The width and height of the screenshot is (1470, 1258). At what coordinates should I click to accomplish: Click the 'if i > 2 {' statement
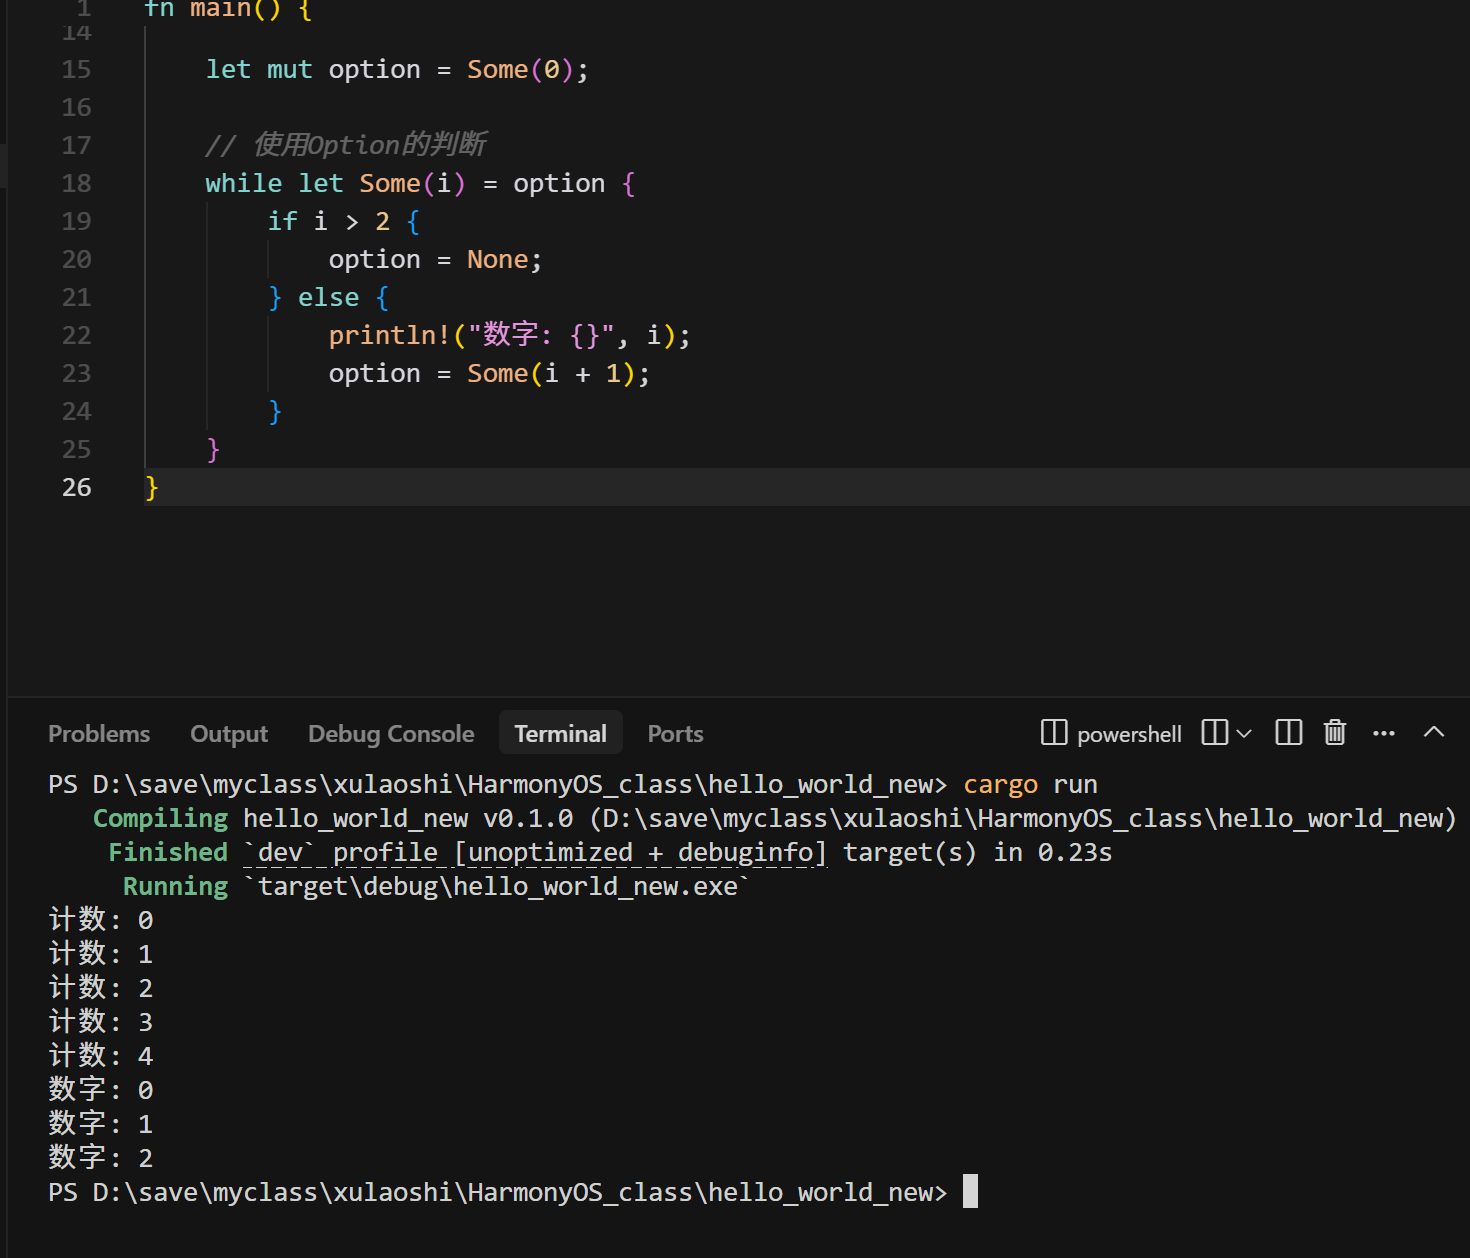coord(343,221)
